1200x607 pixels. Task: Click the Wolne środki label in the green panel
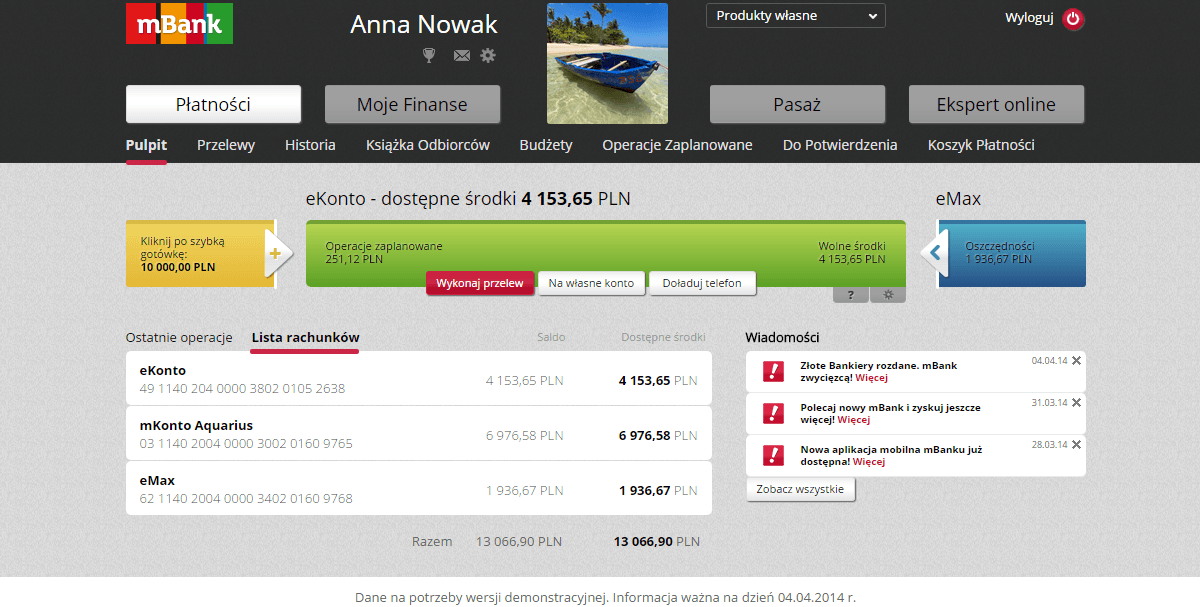tap(852, 246)
